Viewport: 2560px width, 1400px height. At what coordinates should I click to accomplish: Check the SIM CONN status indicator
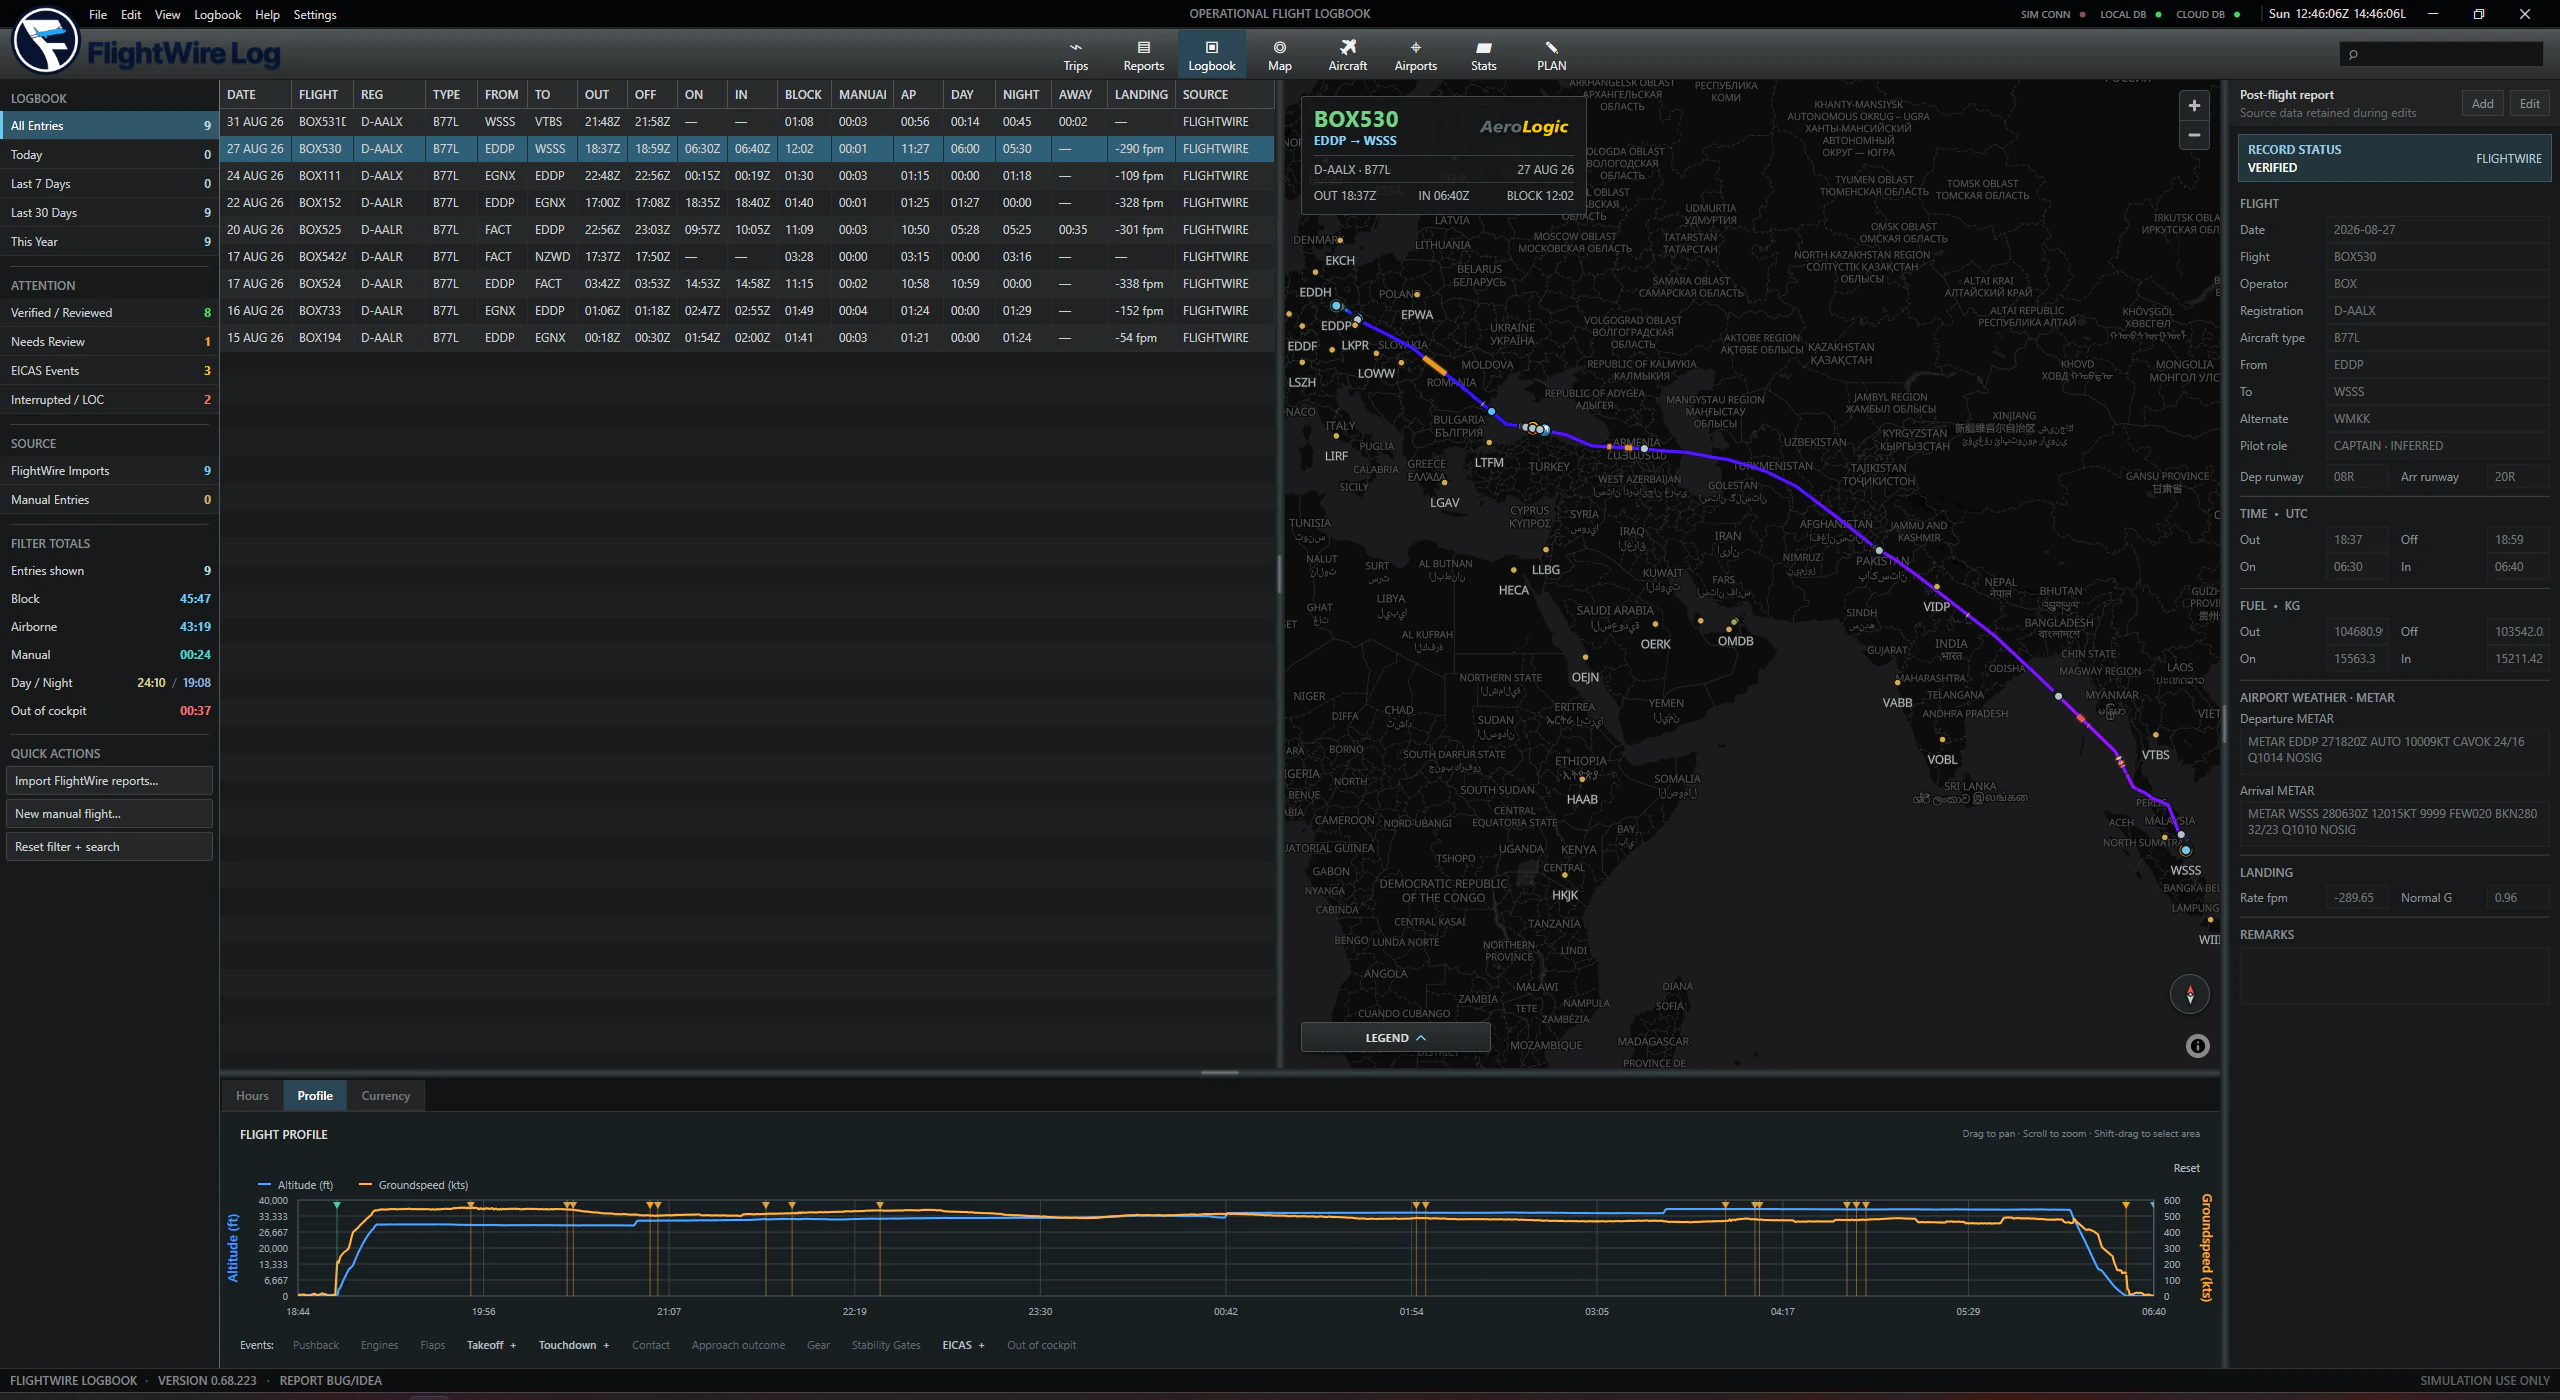[2052, 14]
